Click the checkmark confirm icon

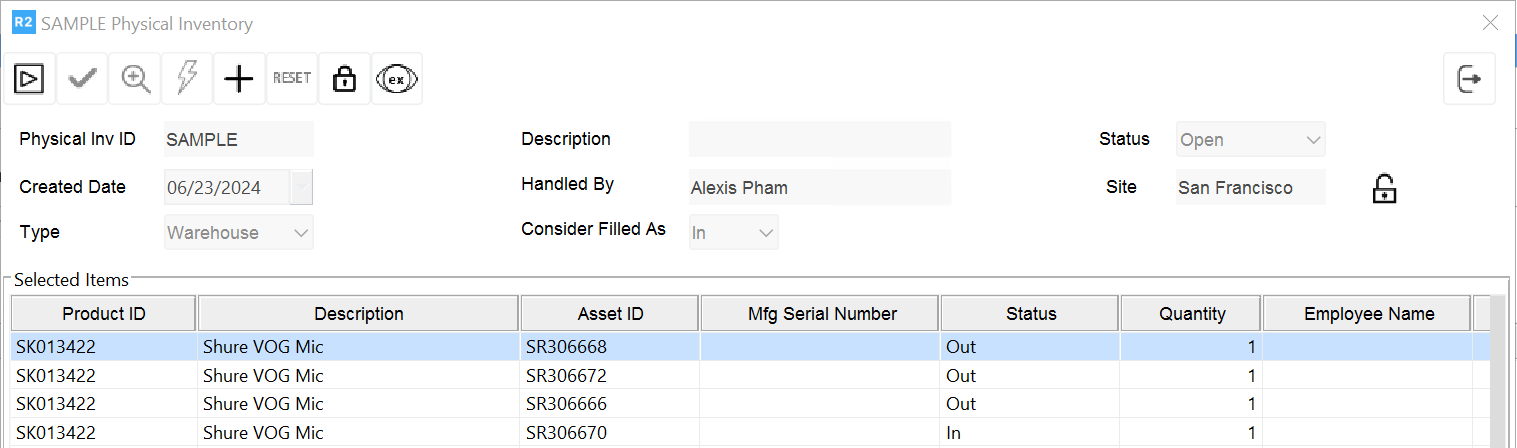(82, 79)
